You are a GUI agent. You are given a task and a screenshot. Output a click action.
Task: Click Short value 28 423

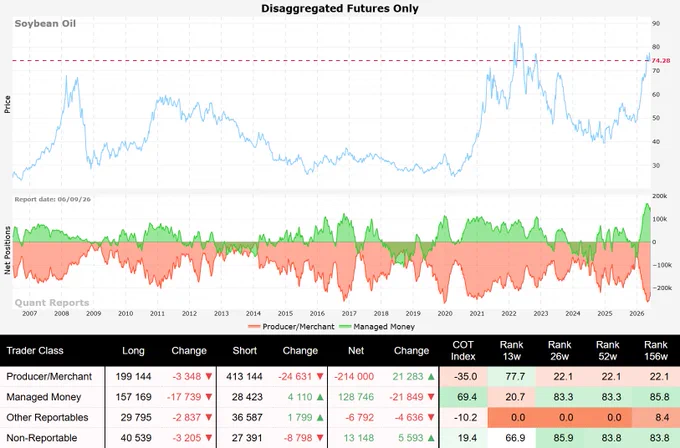pos(247,397)
